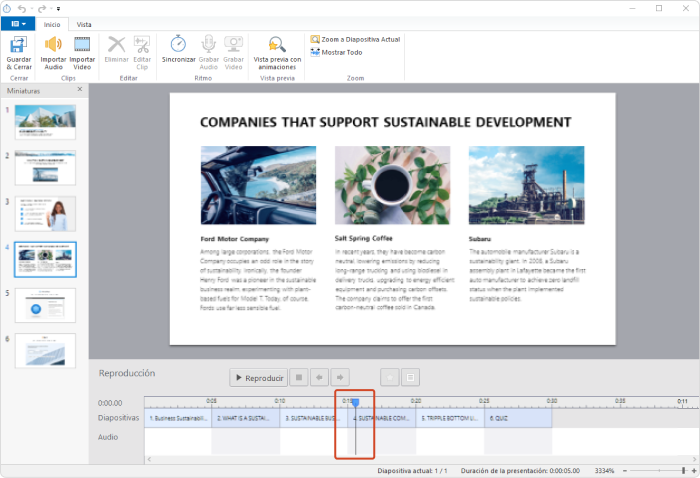Undo last action in title bar

[21, 8]
